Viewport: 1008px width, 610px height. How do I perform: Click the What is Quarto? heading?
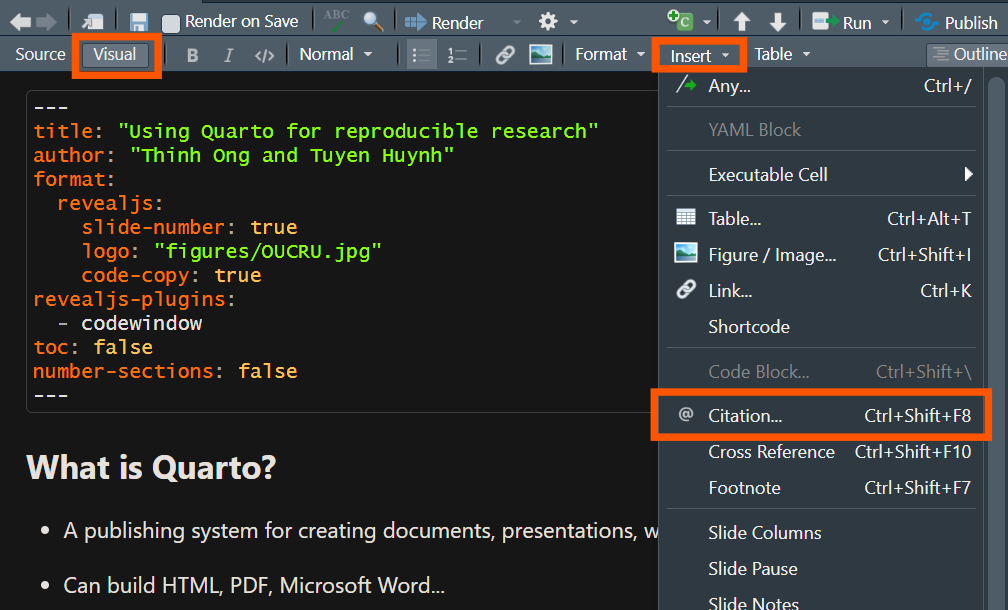click(x=151, y=467)
